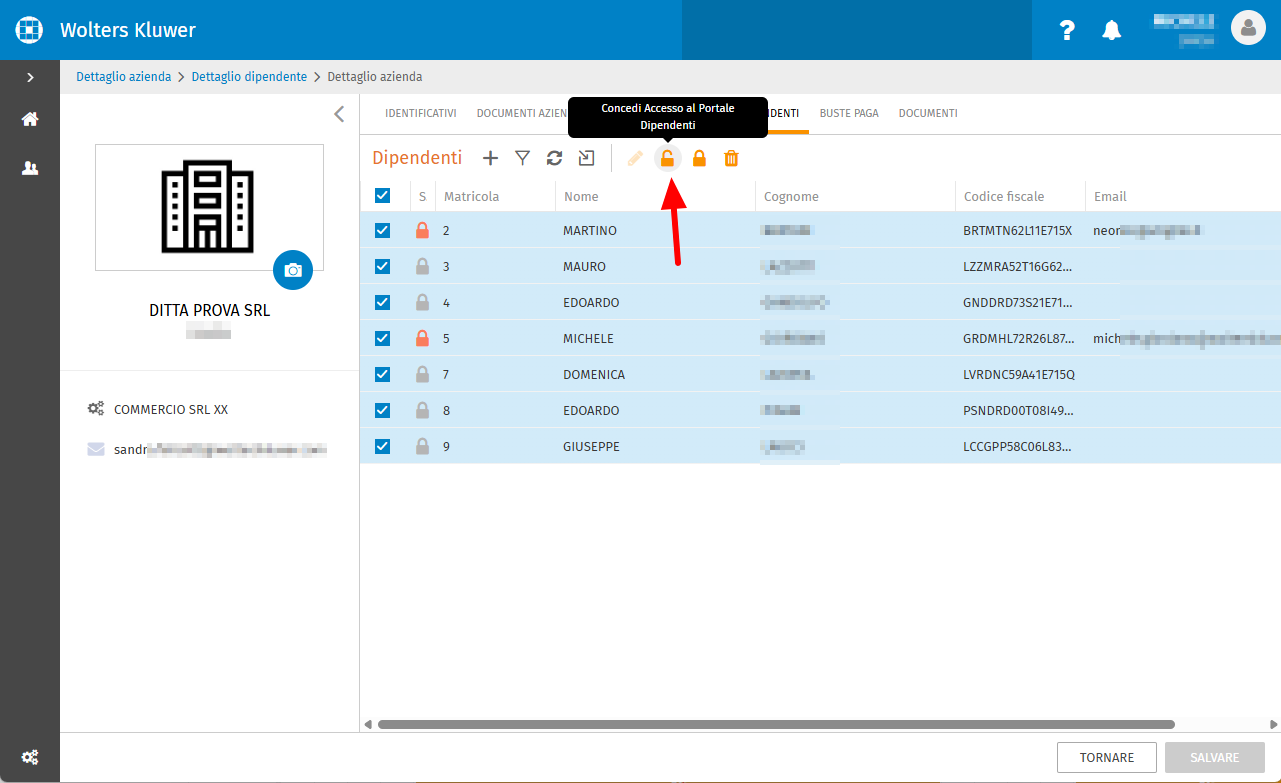Click the export icon in toolbar
This screenshot has height=783, width=1281.
586,158
